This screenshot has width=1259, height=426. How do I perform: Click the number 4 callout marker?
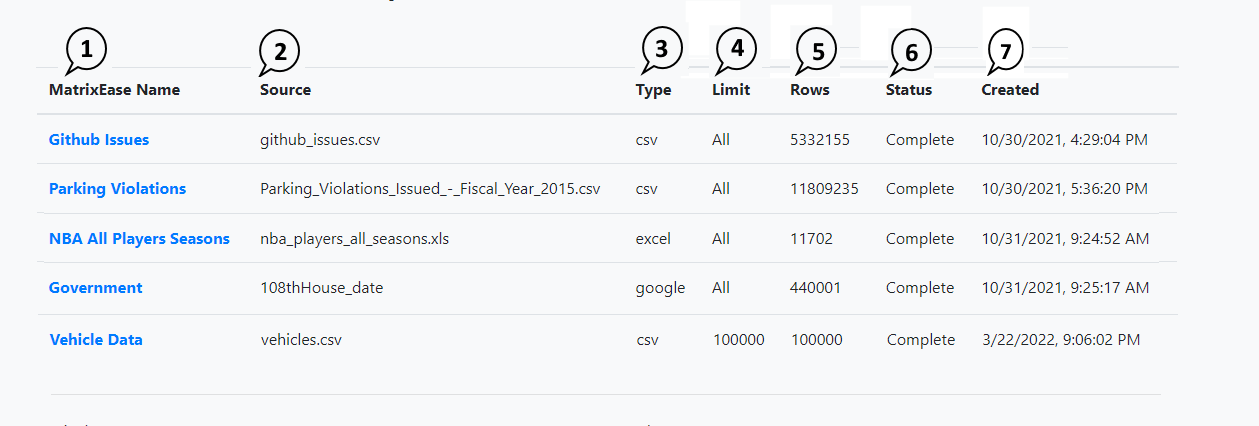pyautogui.click(x=737, y=48)
